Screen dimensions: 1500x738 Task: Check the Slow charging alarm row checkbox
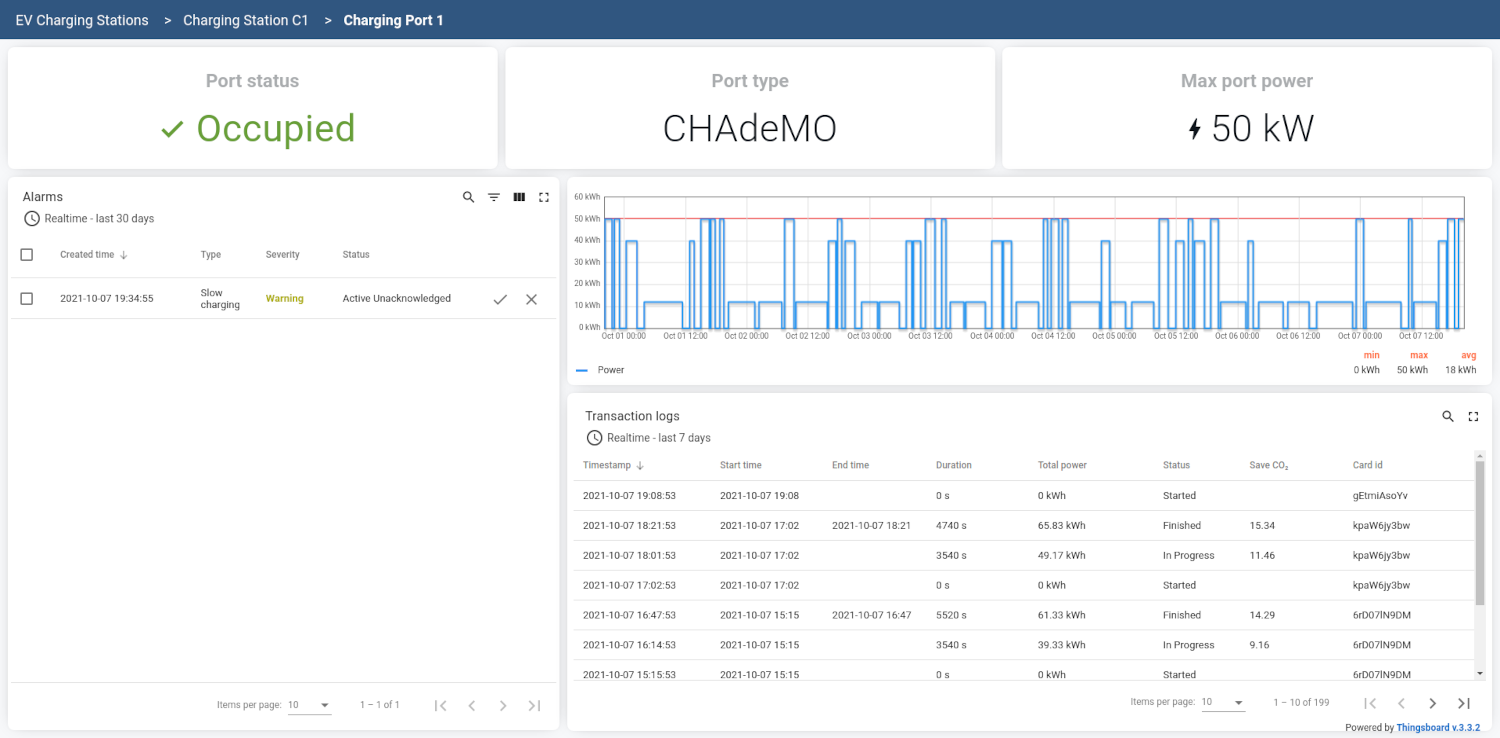pyautogui.click(x=27, y=299)
